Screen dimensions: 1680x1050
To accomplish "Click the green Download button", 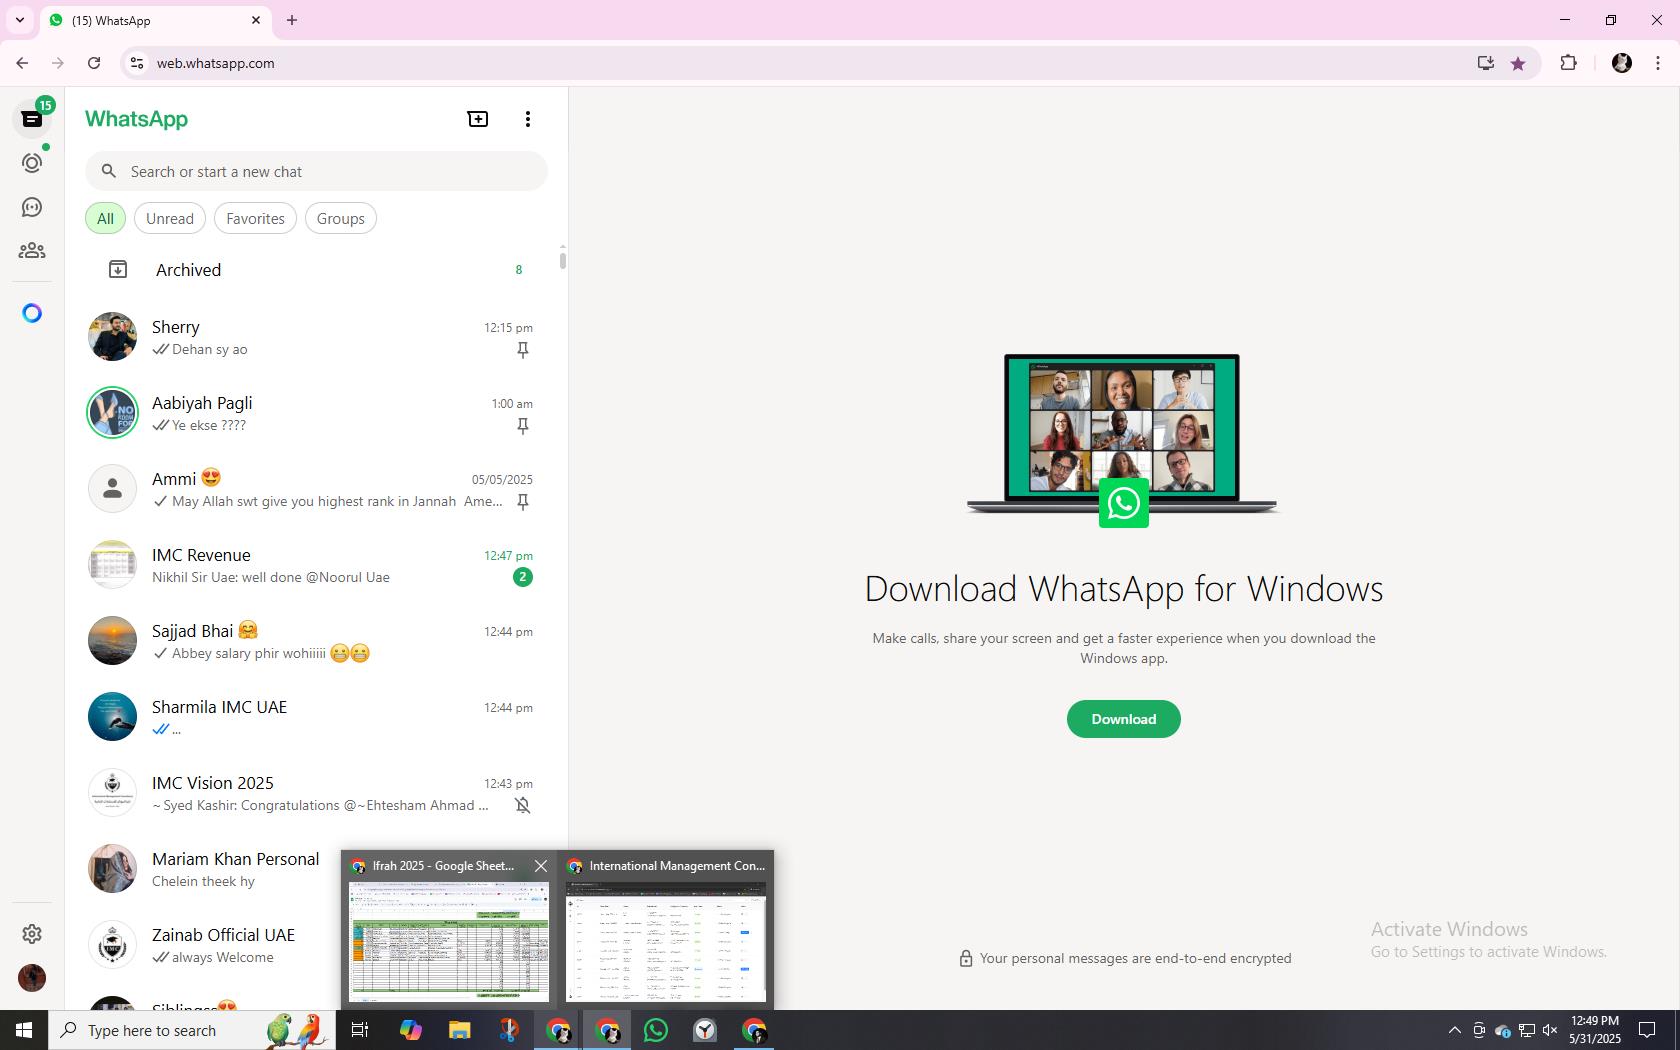I will point(1123,719).
